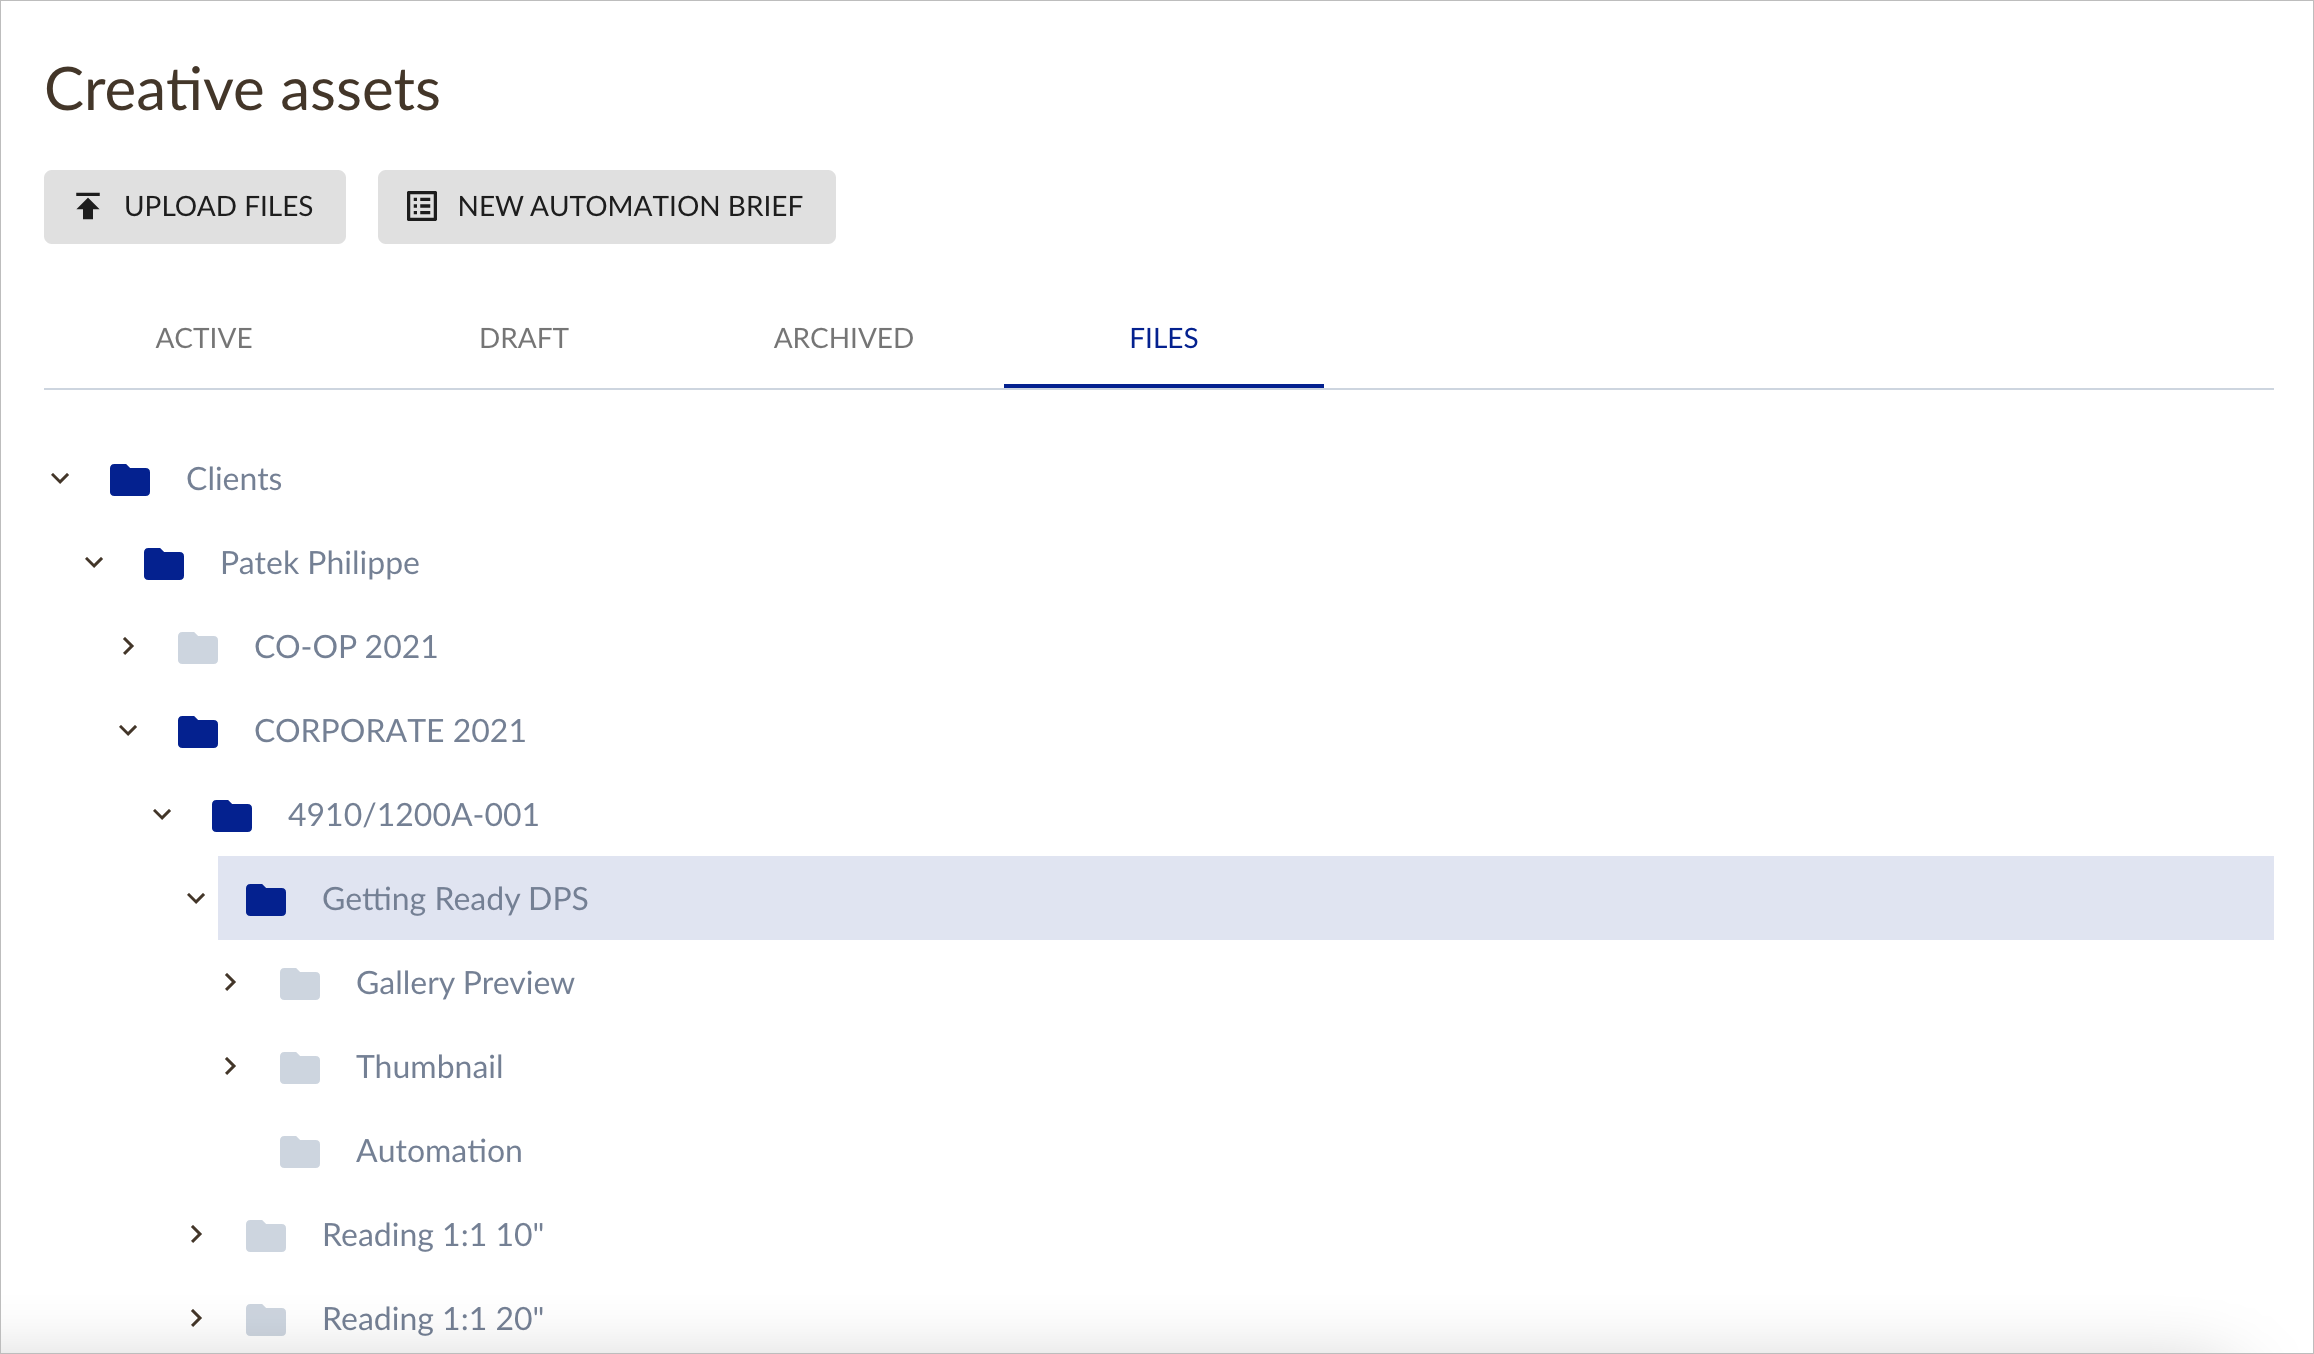Select the Getting Ready DPS label
The image size is (2314, 1354).
tap(455, 899)
